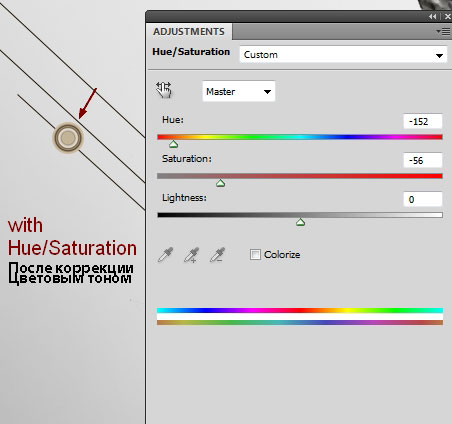
Task: Focus the Saturation value field
Action: tap(423, 160)
